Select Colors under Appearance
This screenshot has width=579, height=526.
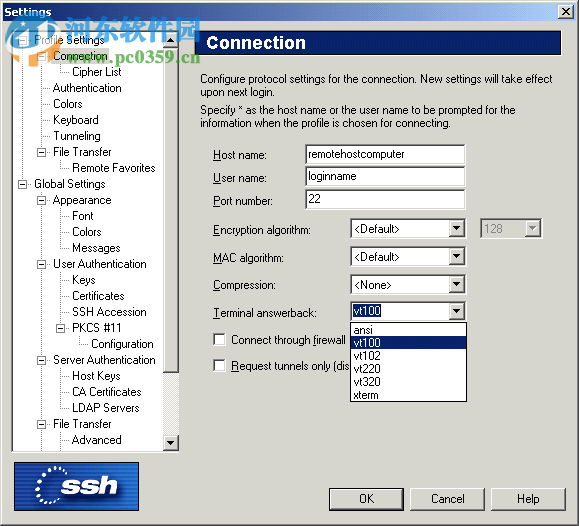pyautogui.click(x=87, y=232)
